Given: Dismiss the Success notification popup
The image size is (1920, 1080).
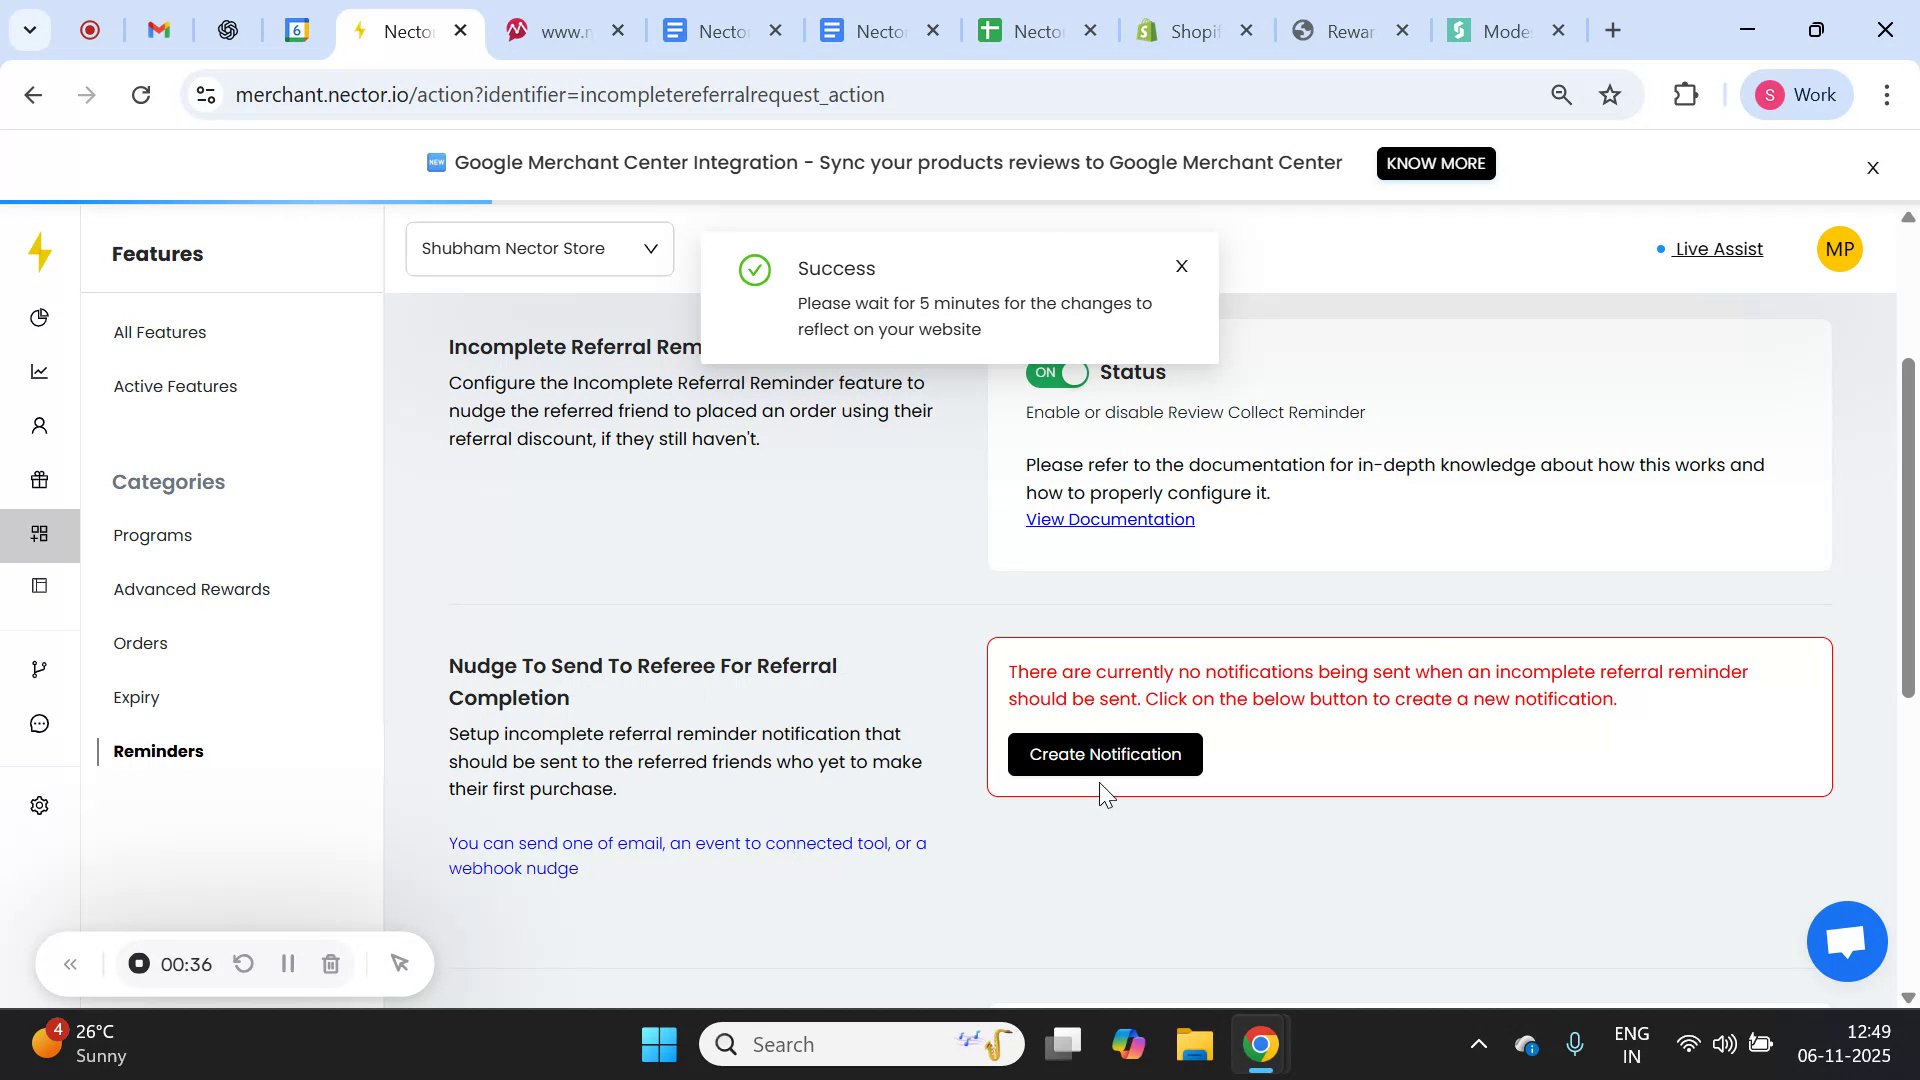Looking at the screenshot, I should (x=1180, y=266).
